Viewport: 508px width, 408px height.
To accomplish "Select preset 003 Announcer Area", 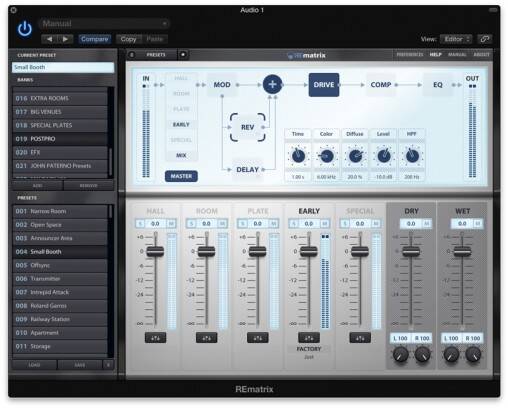I will [x=60, y=238].
